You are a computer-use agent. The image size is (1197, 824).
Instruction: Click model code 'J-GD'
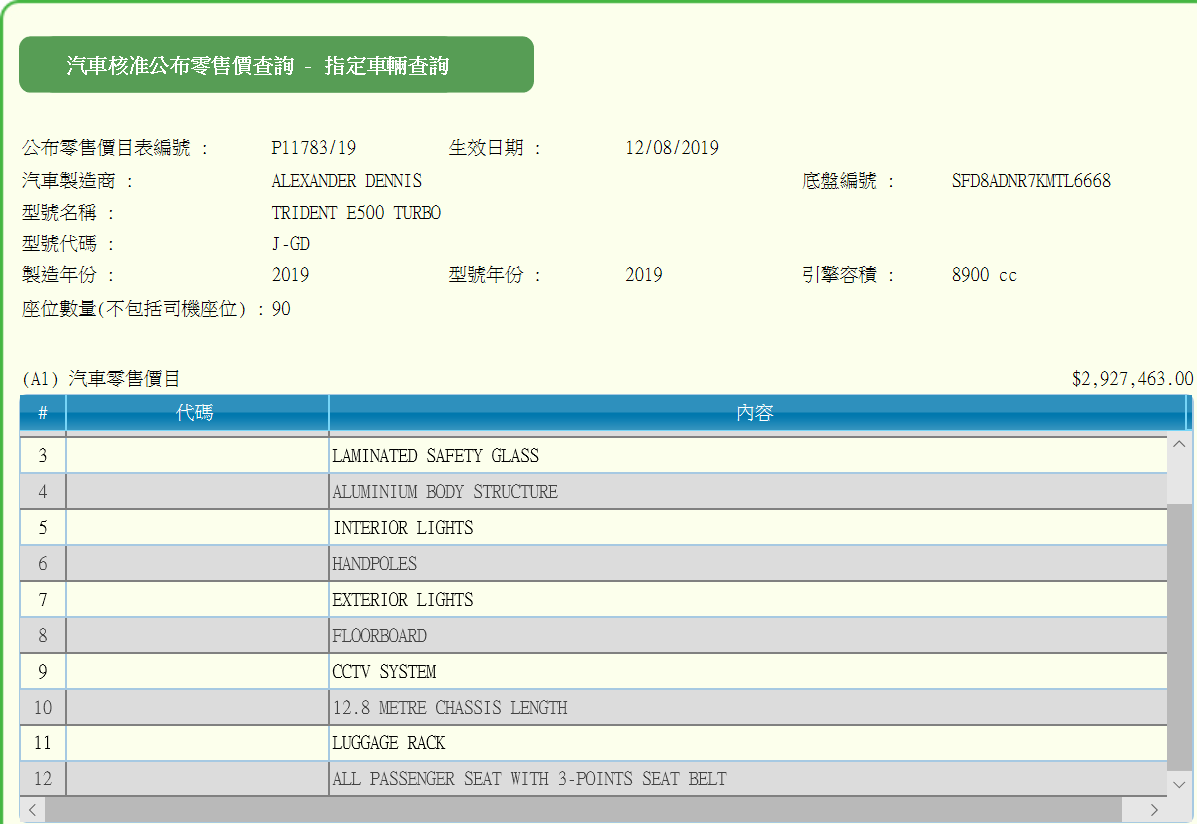click(x=291, y=244)
